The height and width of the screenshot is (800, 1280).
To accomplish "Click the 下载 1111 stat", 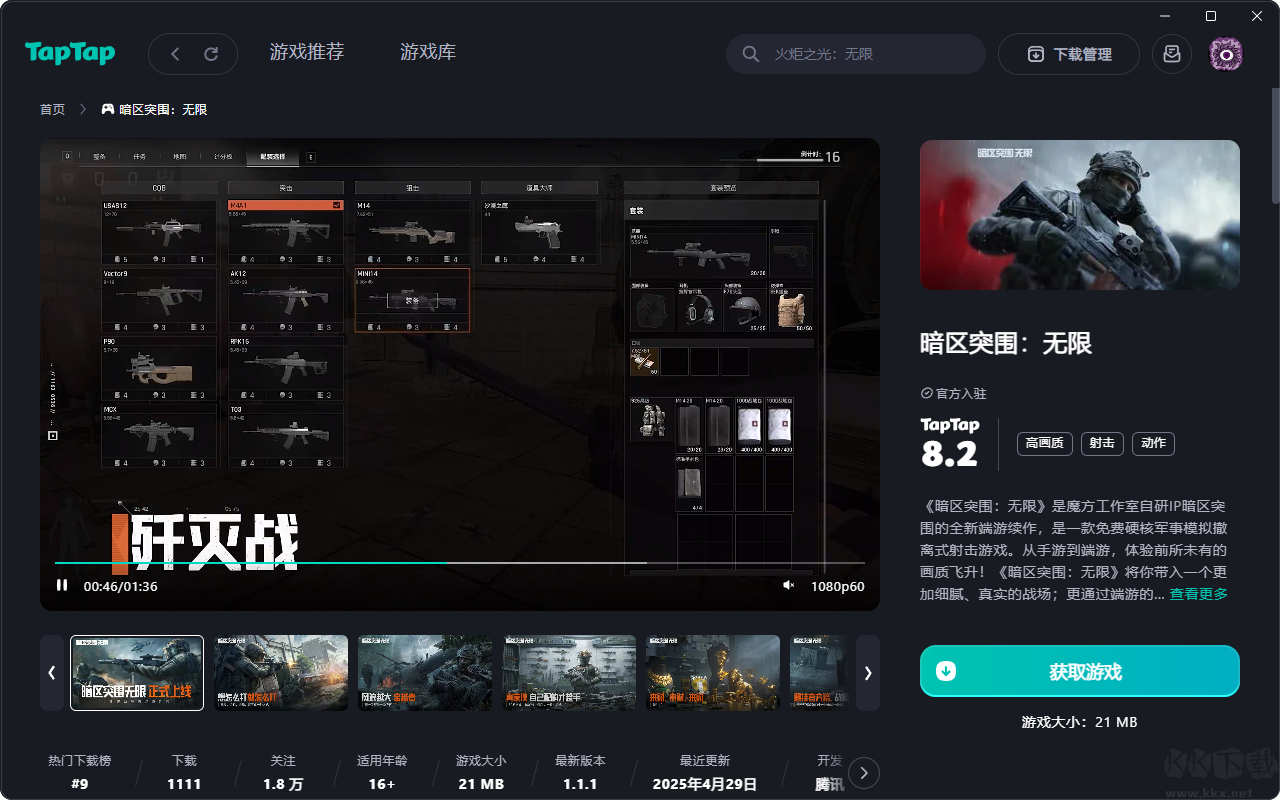I will [184, 772].
